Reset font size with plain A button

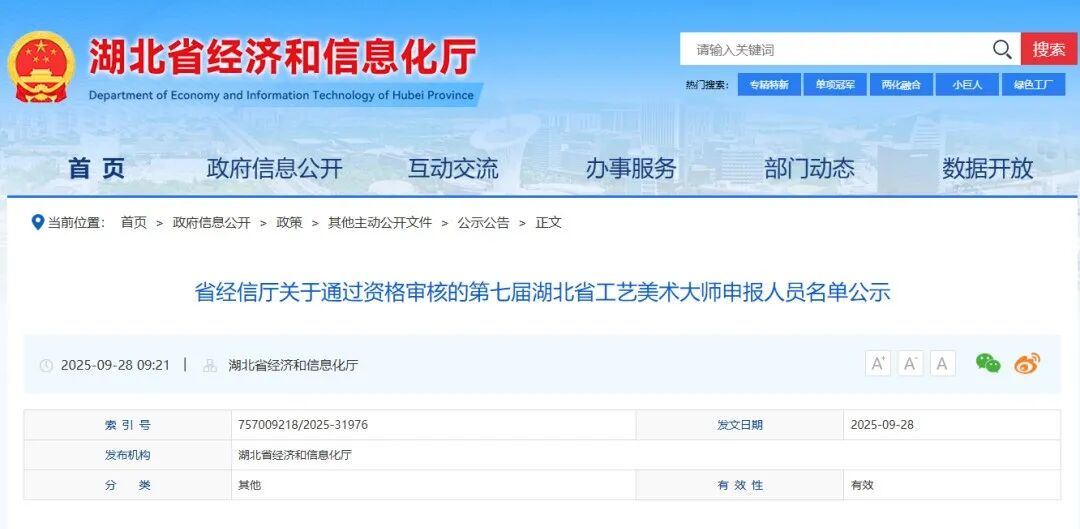942,364
